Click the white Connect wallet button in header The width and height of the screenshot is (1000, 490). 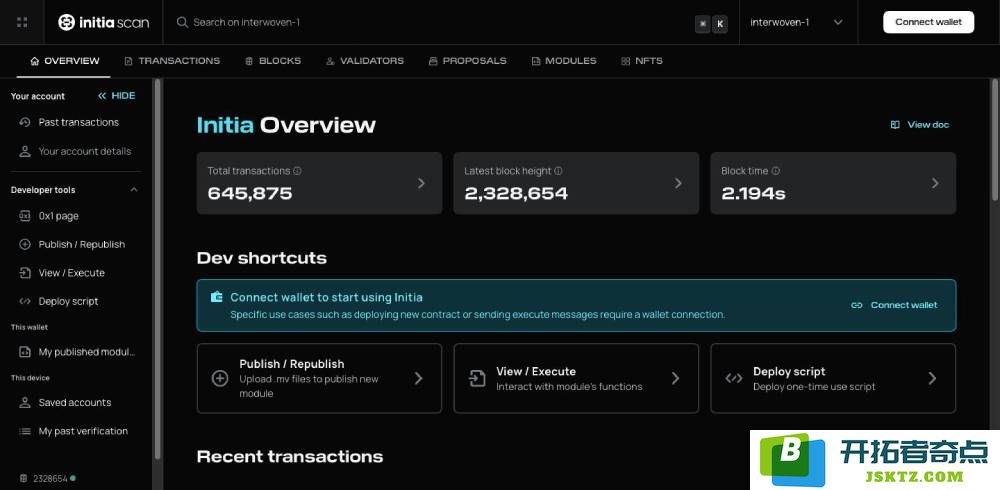[929, 22]
